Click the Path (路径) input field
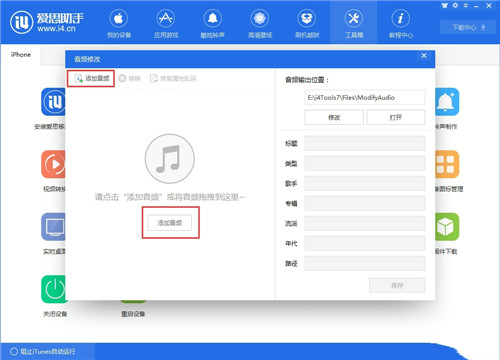This screenshot has height=360, width=500. [365, 263]
